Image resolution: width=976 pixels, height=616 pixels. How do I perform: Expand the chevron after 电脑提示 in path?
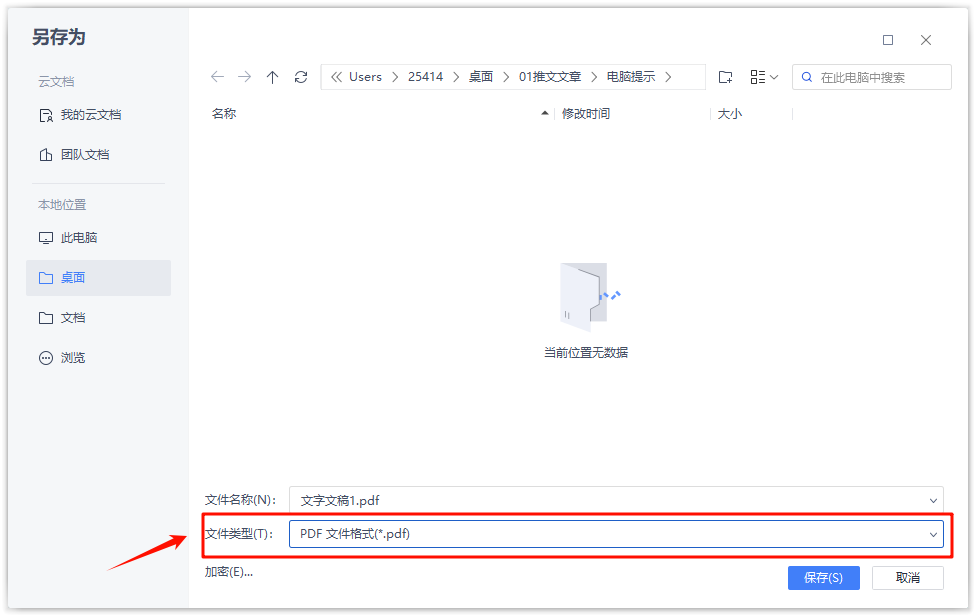668,77
